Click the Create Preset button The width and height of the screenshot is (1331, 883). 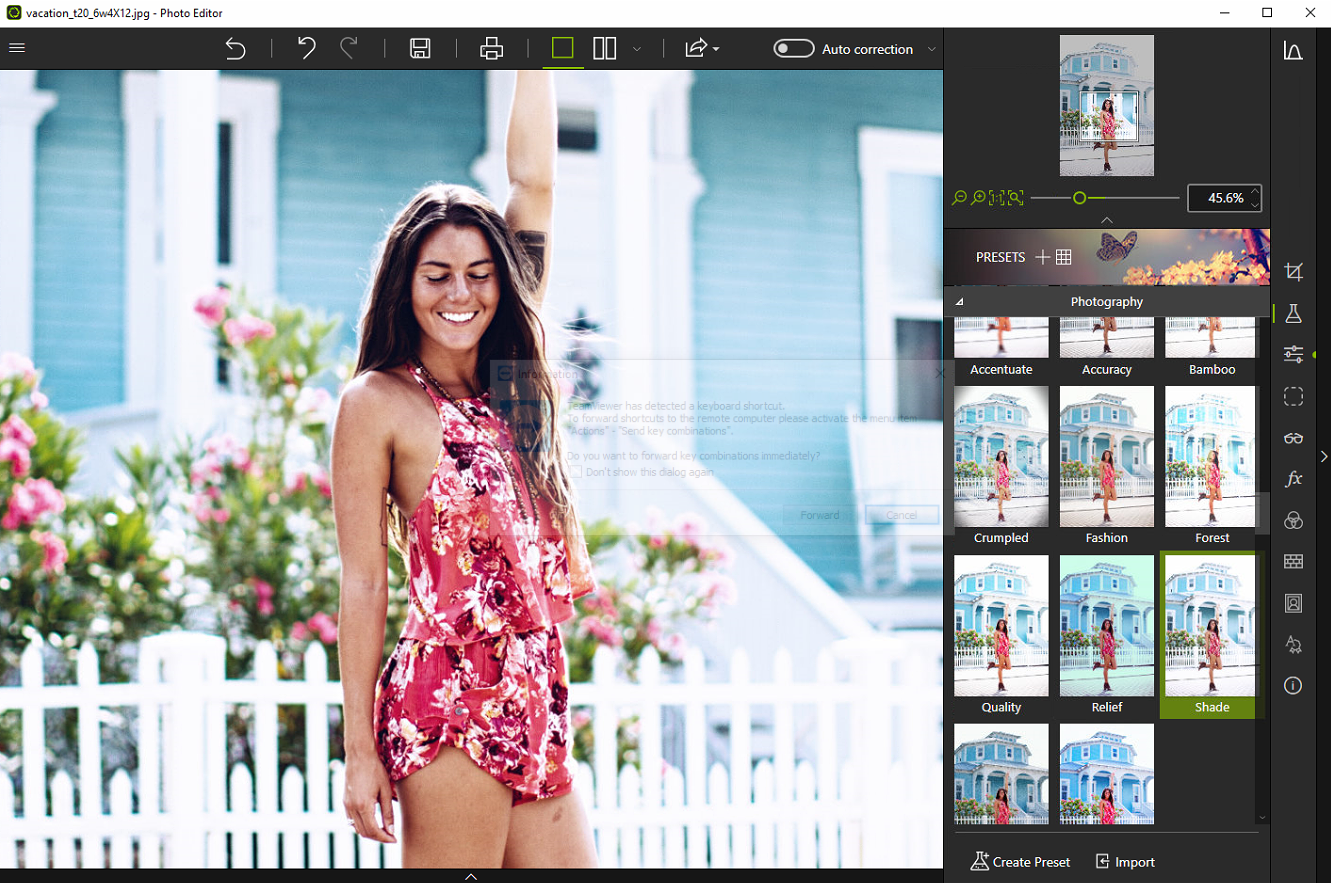tap(1020, 861)
